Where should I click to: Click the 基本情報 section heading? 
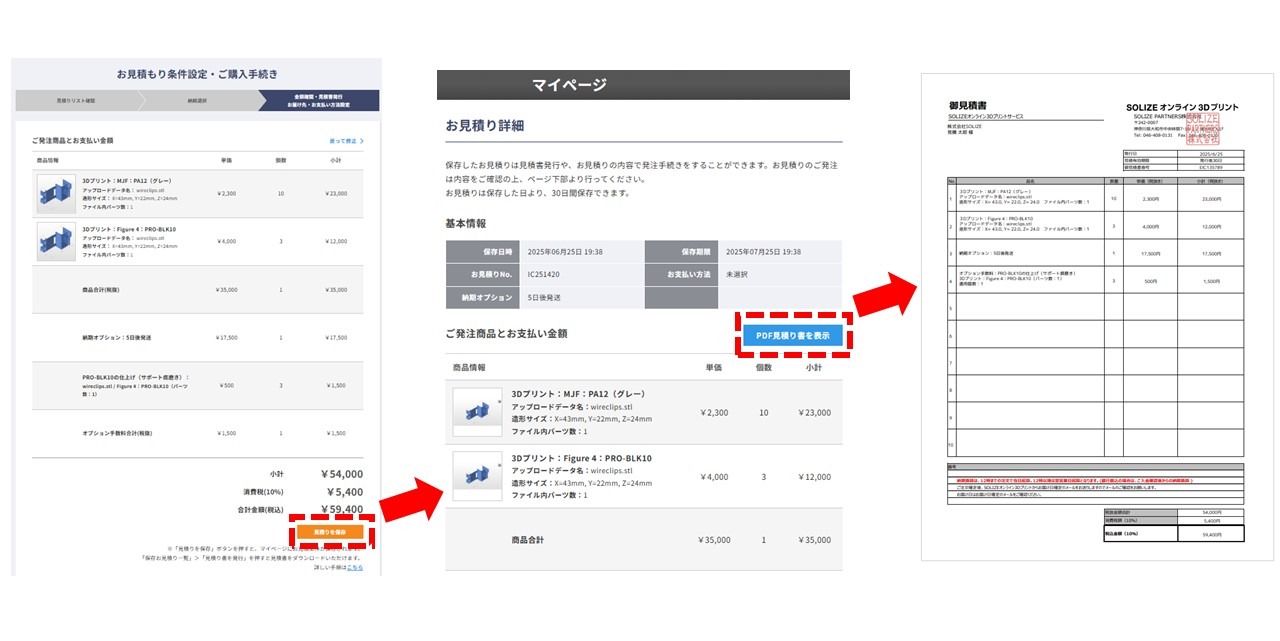pos(466,223)
